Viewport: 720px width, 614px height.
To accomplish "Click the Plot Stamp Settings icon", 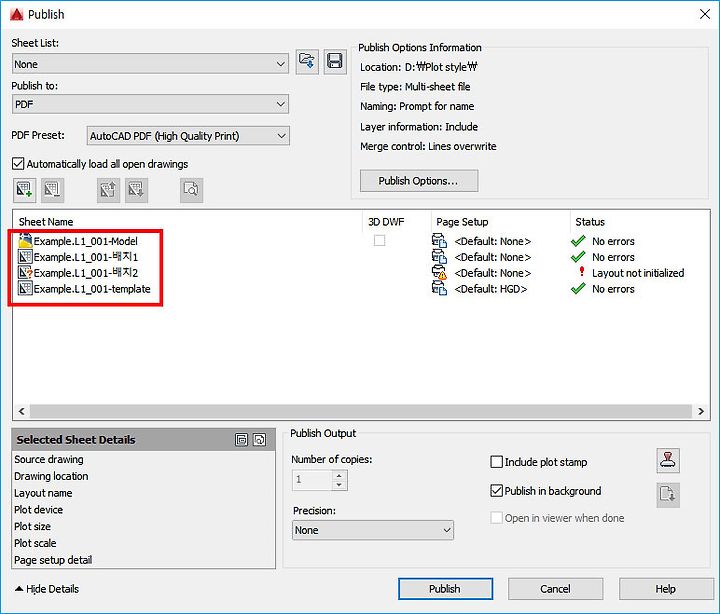I will coord(668,461).
